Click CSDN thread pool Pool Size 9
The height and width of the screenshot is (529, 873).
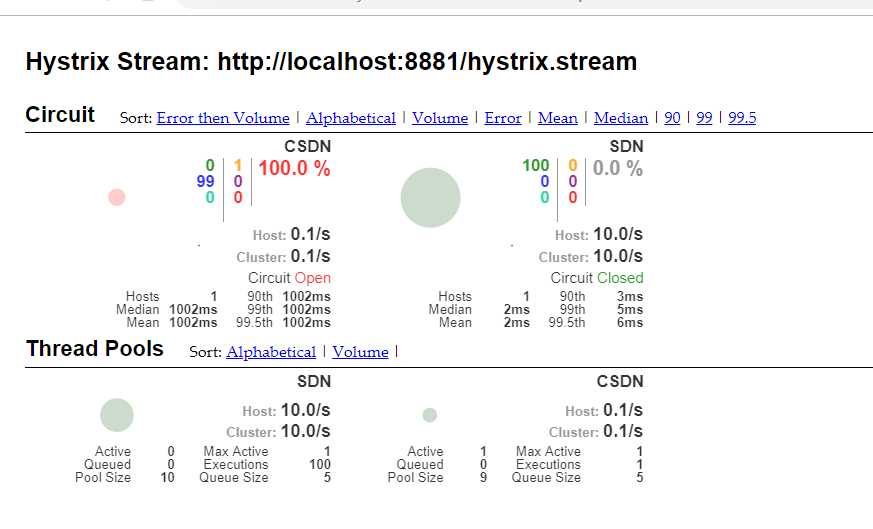(x=483, y=478)
